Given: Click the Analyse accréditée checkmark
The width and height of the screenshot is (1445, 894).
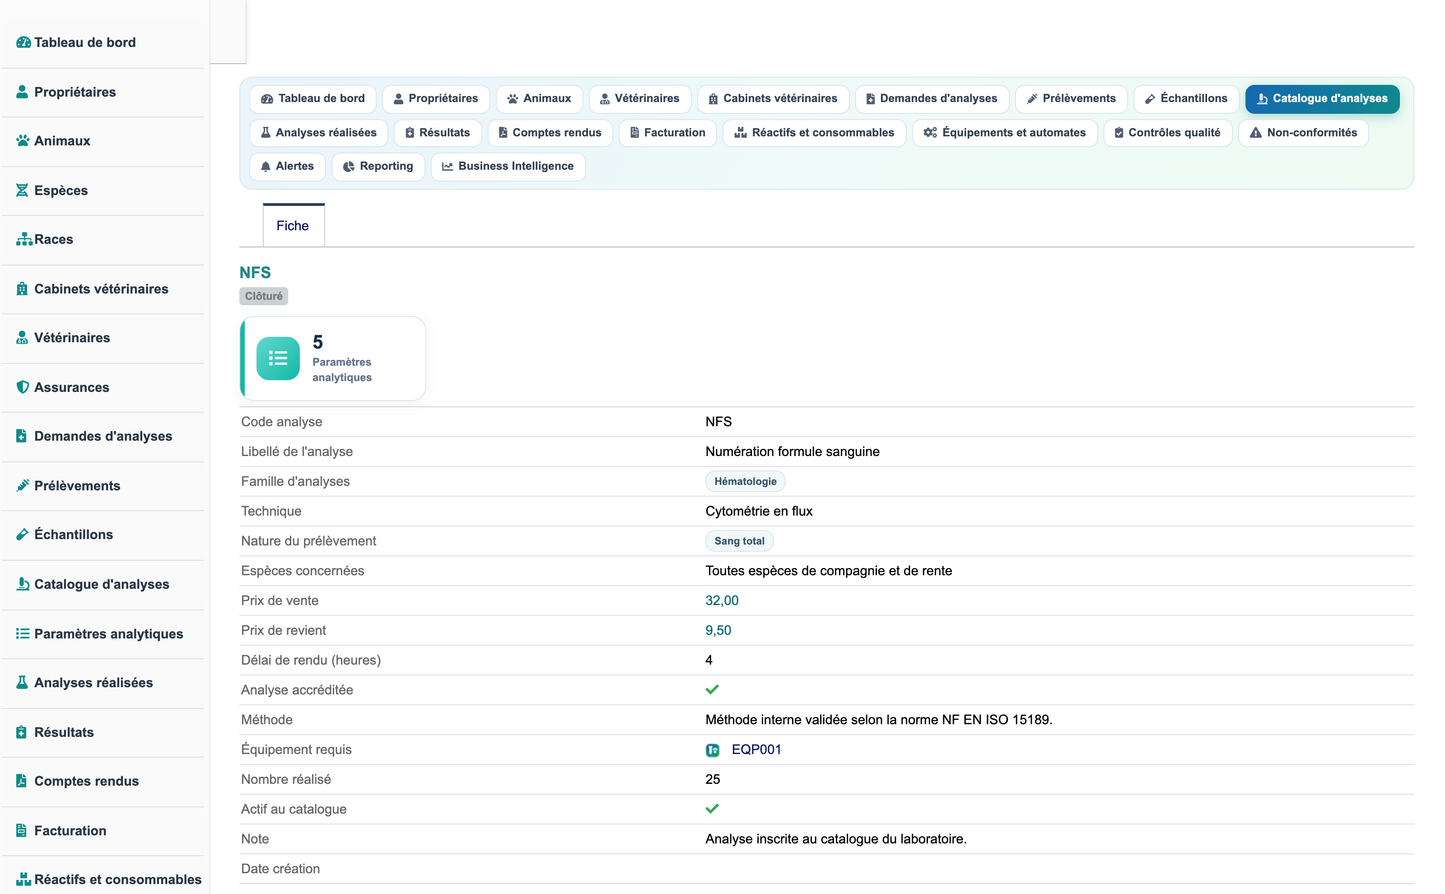Looking at the screenshot, I should click(712, 690).
